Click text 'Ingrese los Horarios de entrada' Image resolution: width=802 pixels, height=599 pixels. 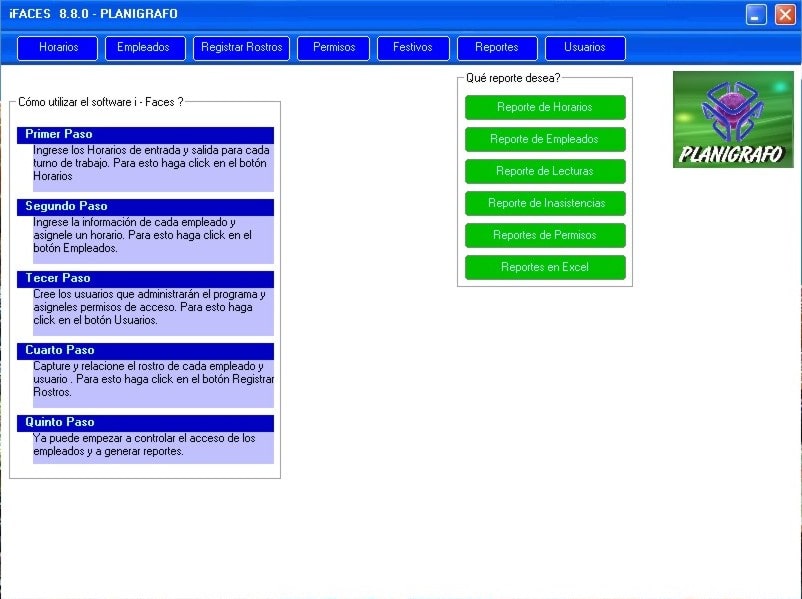pos(105,150)
